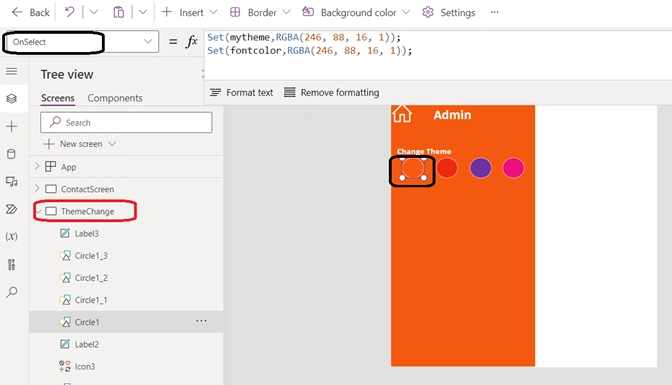Select Circle1 in the tree
This screenshot has width=672, height=385.
click(87, 322)
